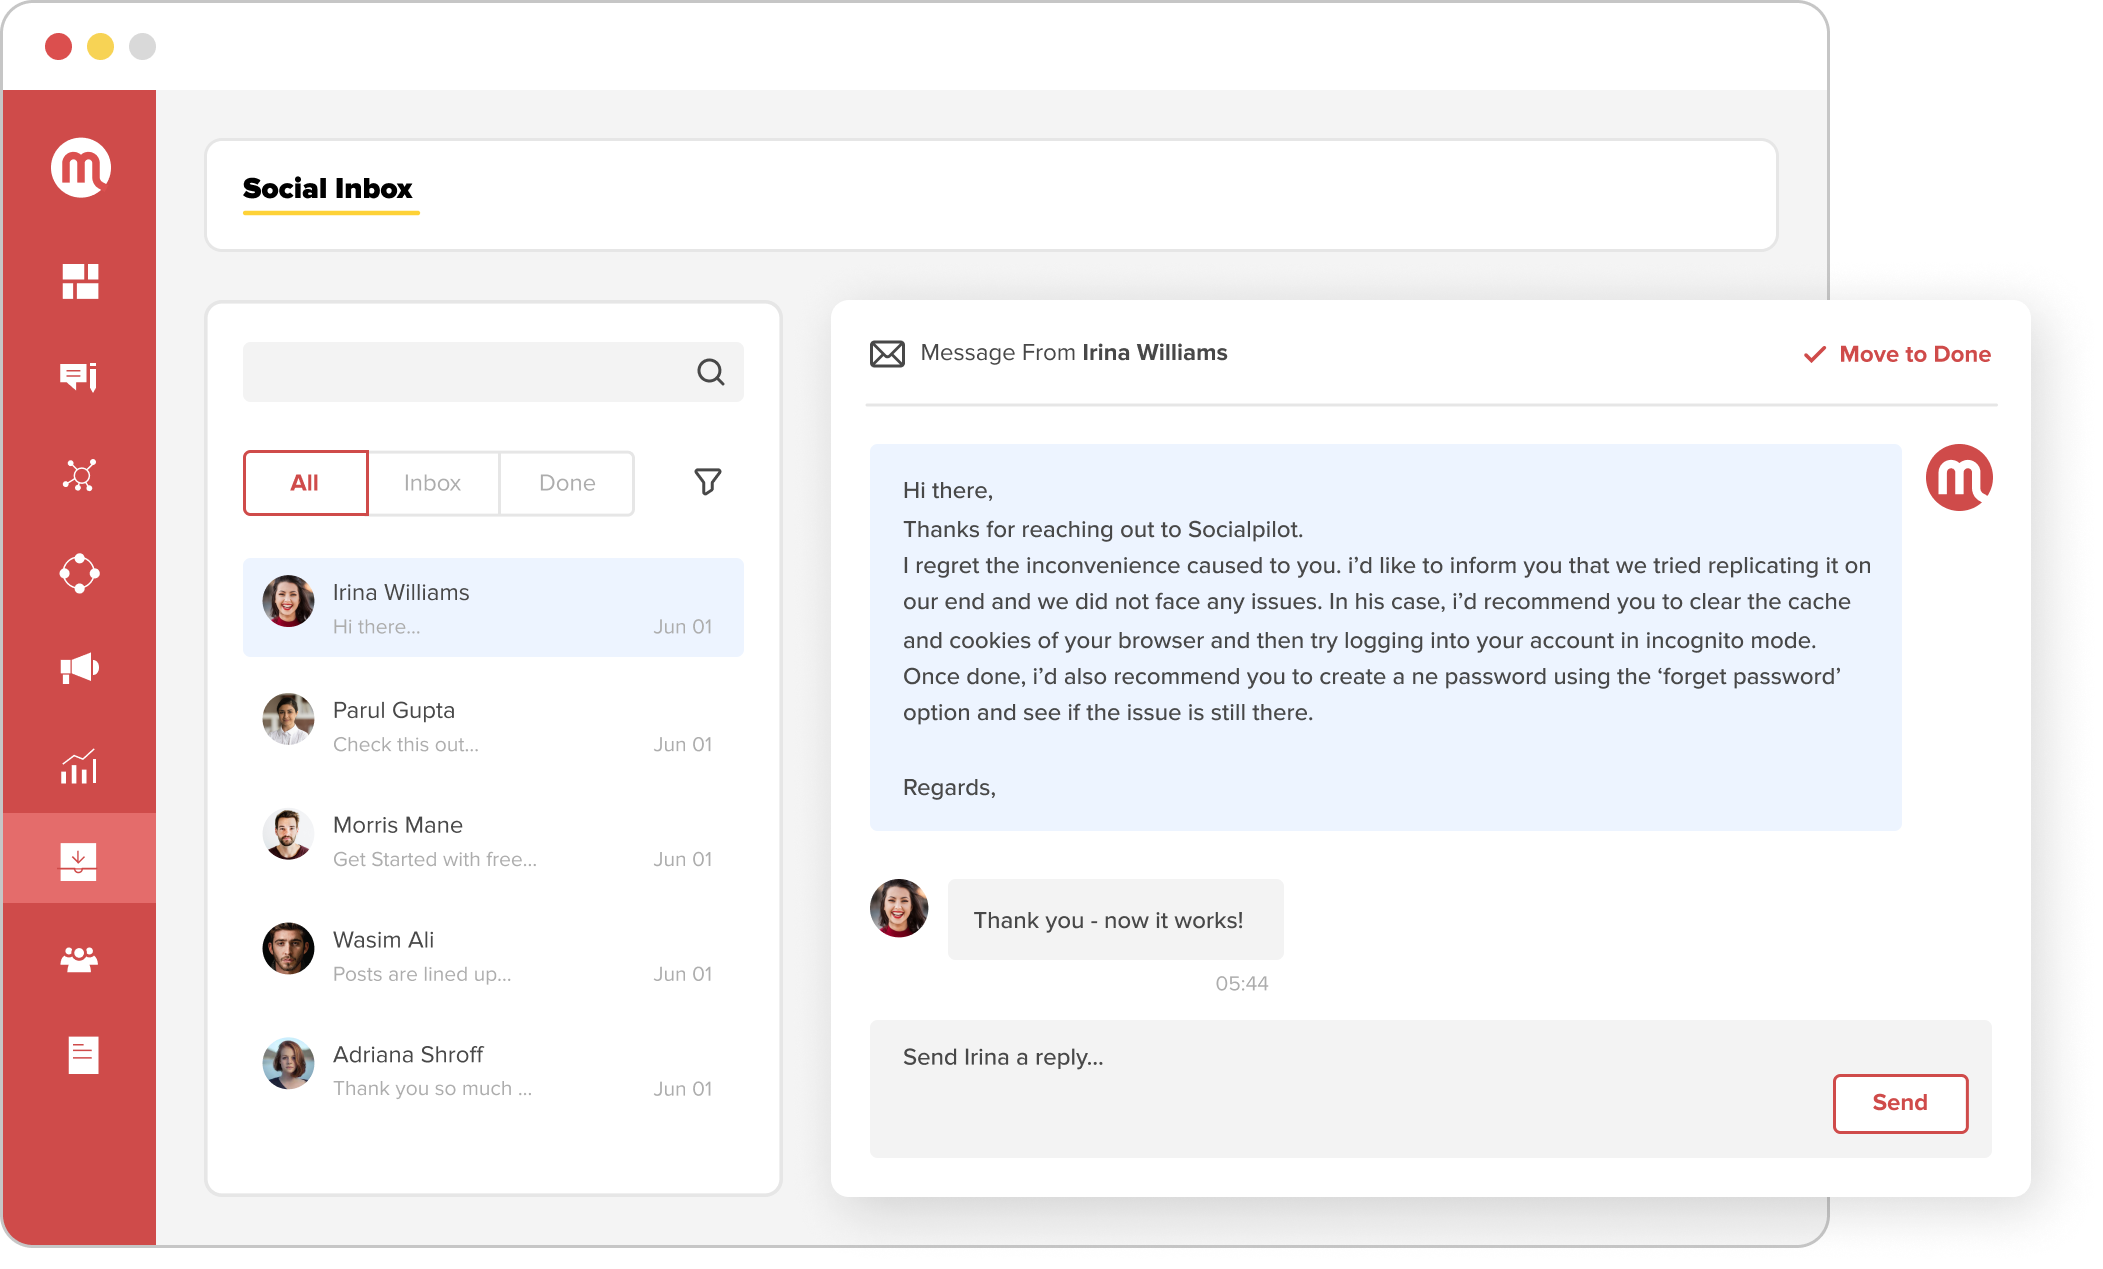Click Morris Mane's profile photo
The image size is (2103, 1269).
click(x=288, y=834)
